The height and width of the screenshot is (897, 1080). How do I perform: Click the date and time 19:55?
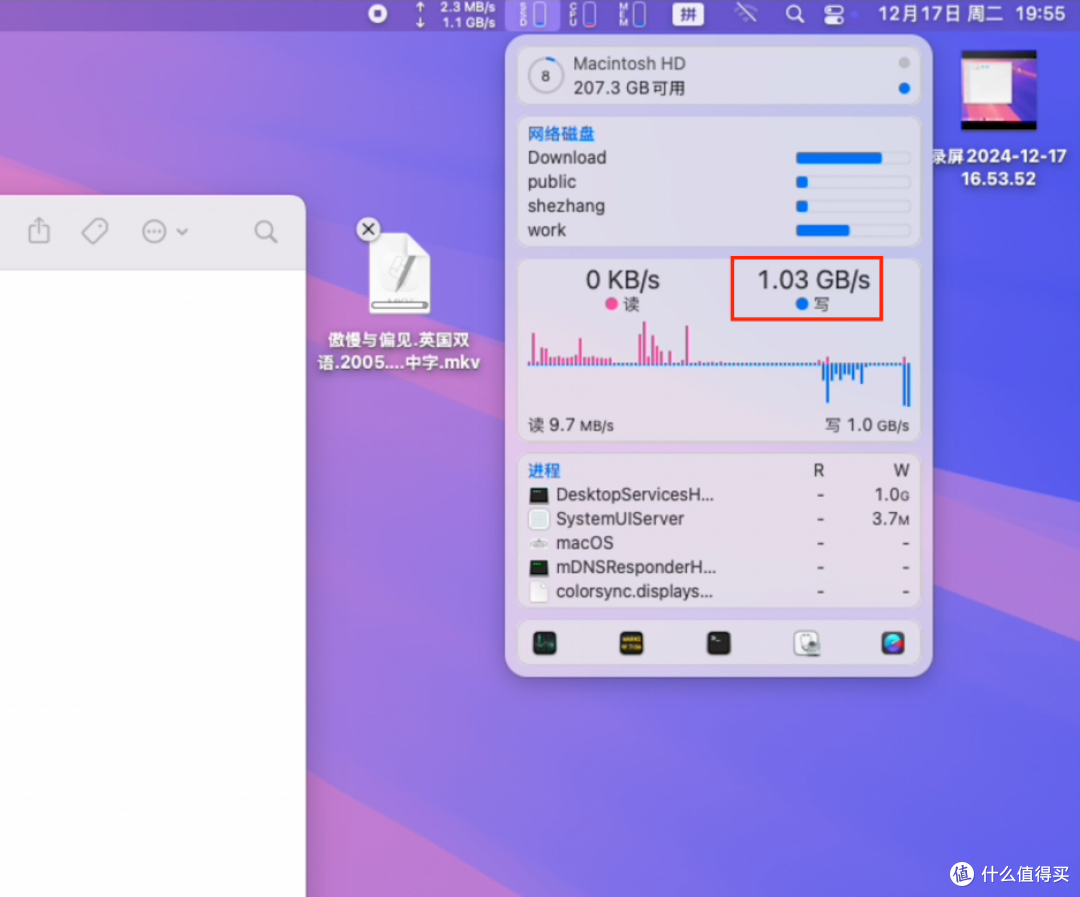click(971, 14)
